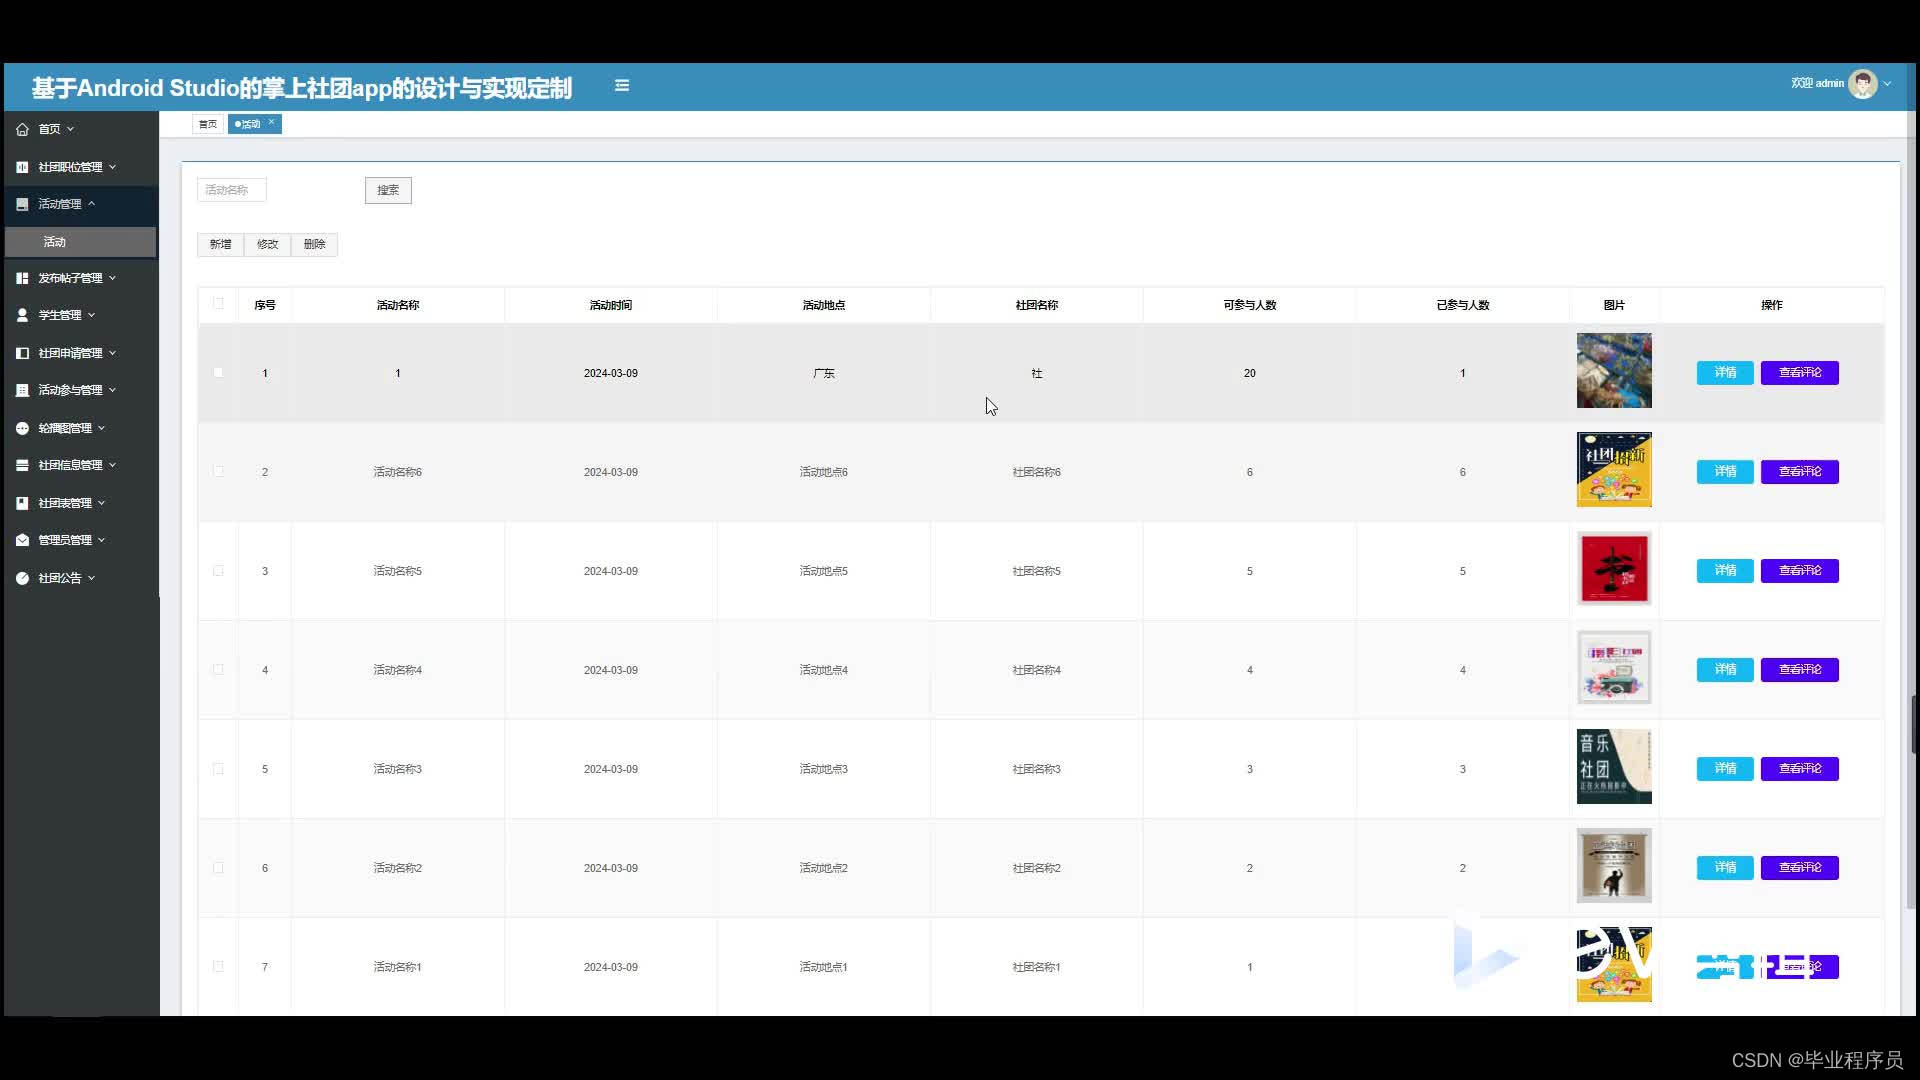Toggle the select-all header checkbox
The width and height of the screenshot is (1920, 1080).
pyautogui.click(x=218, y=304)
